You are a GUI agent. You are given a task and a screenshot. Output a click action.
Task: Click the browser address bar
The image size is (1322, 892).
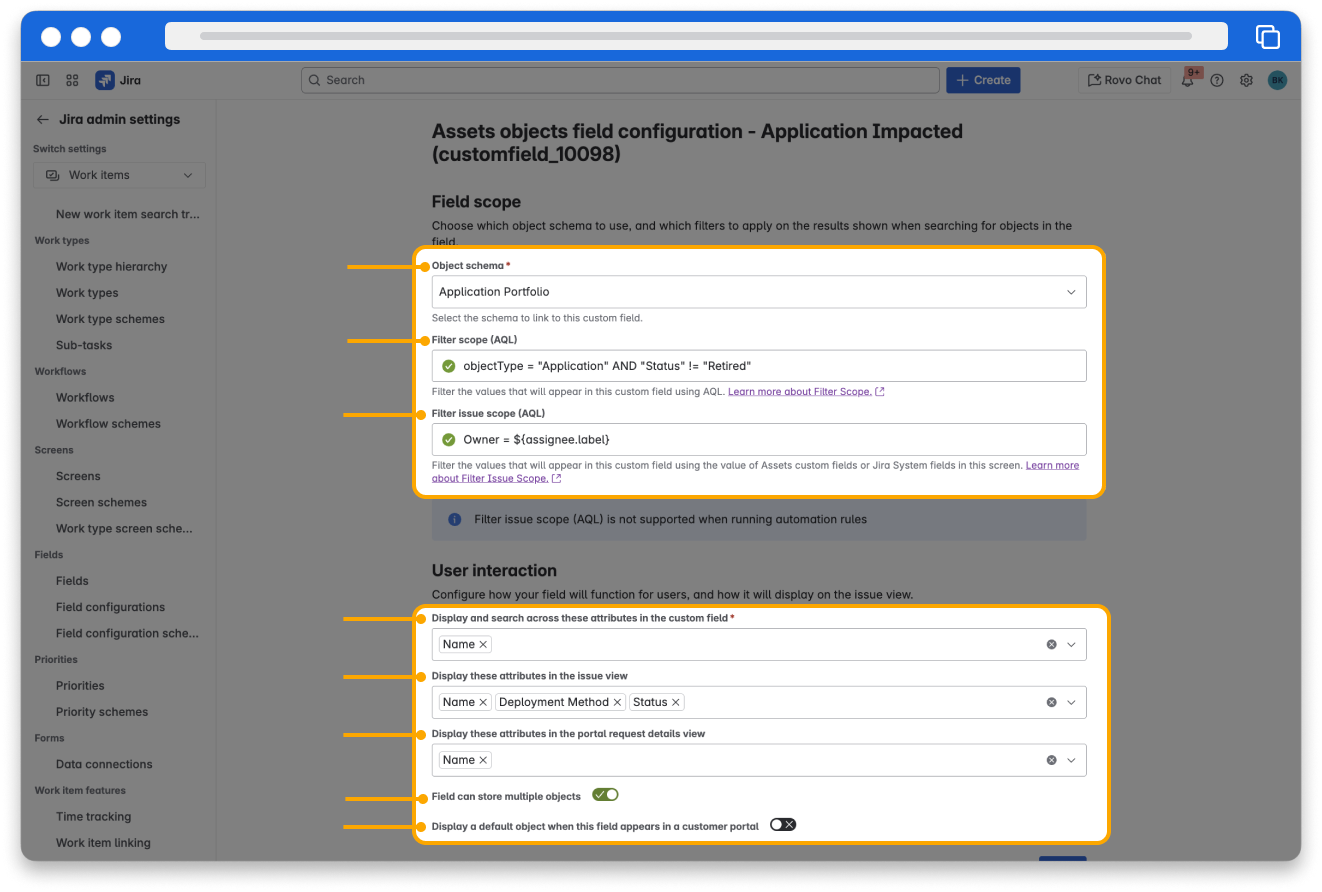[x=696, y=36]
